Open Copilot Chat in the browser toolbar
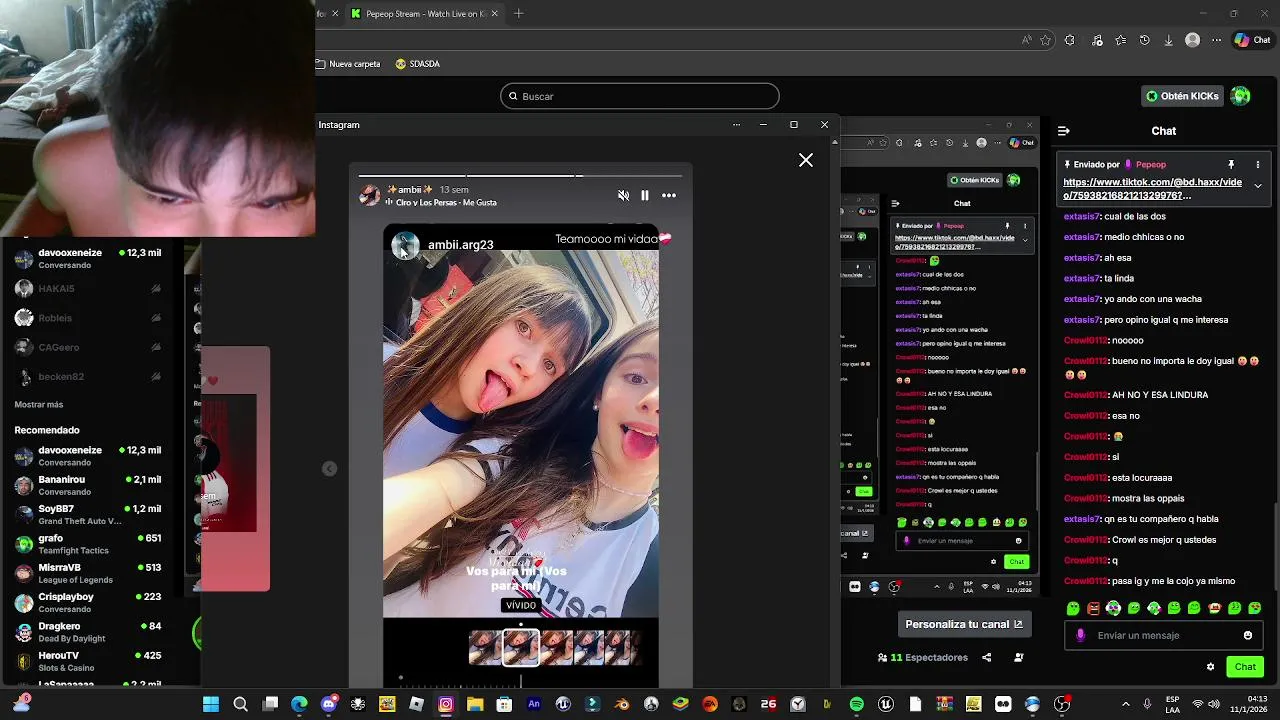1280x720 pixels. coord(1252,40)
